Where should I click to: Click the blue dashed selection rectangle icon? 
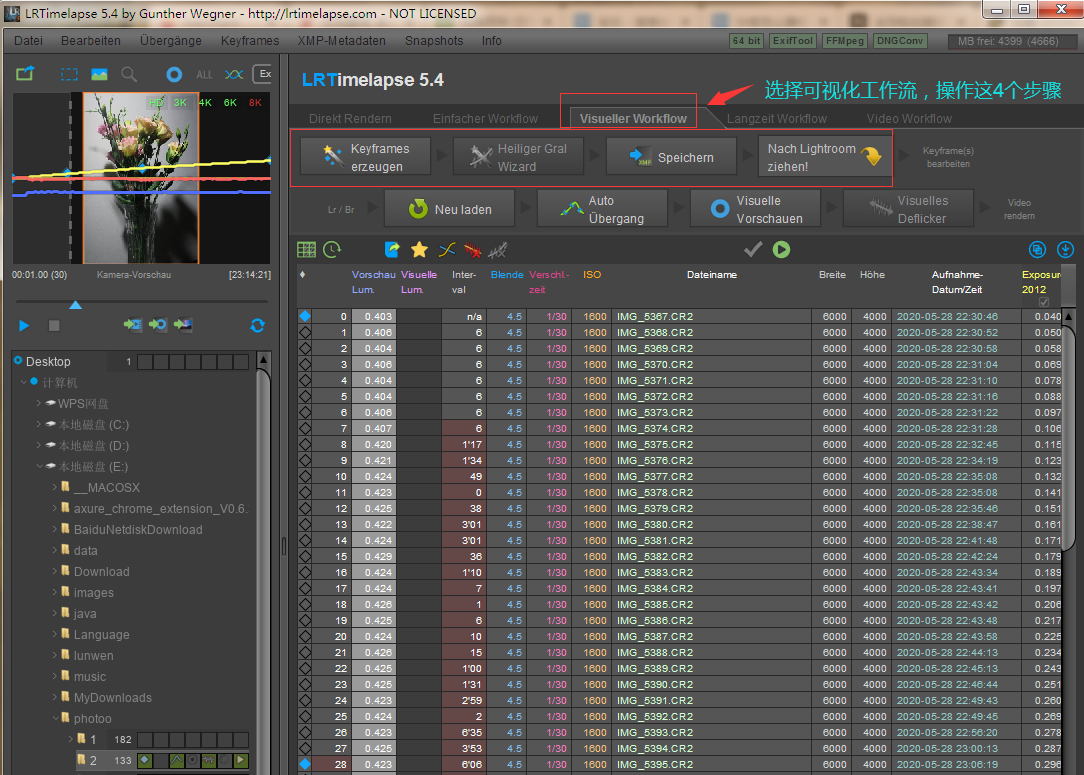coord(69,74)
